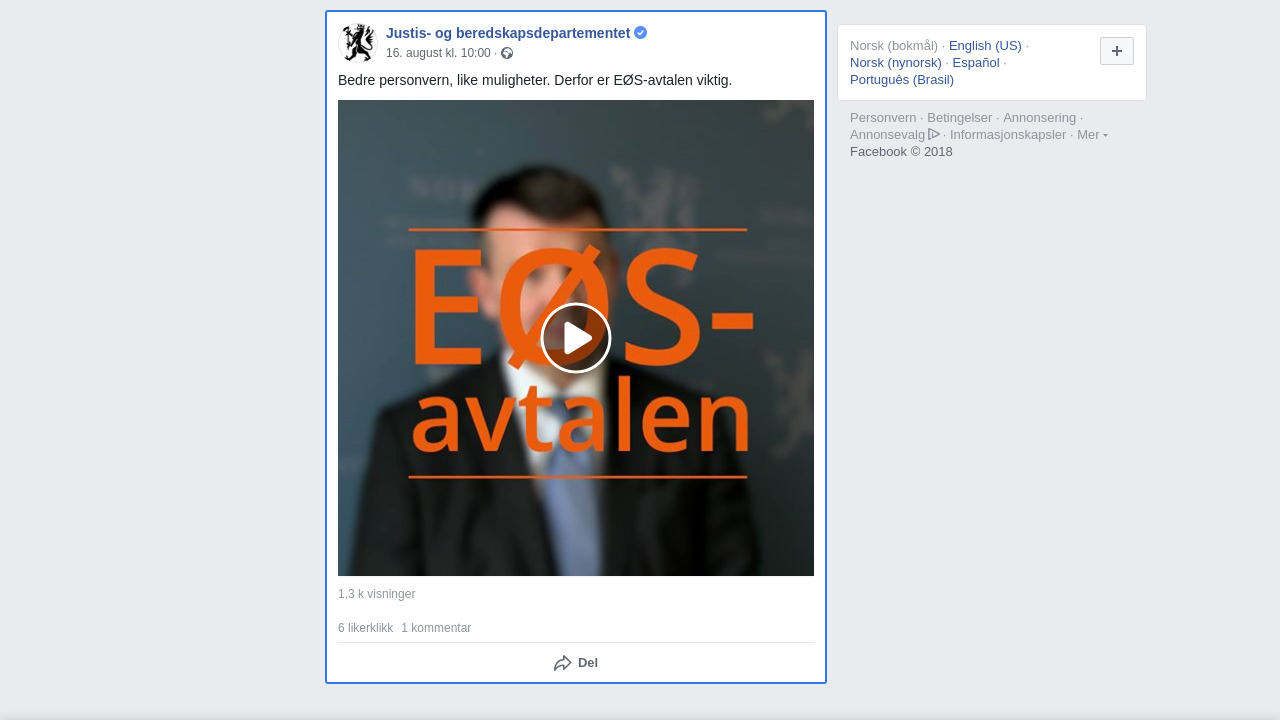
Task: Open the Betingelser footer link
Action: click(x=959, y=118)
